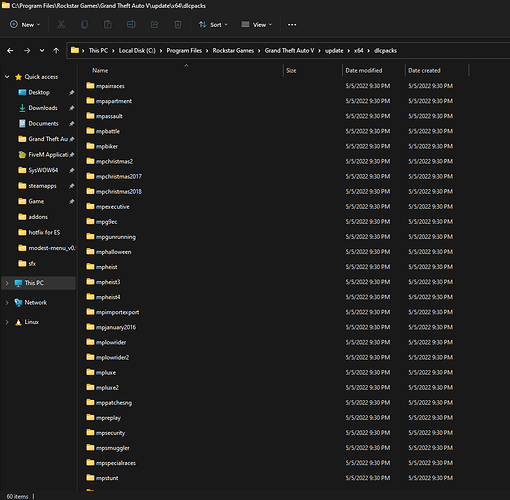Go forward with the Forward arrow
Image resolution: width=510 pixels, height=500 pixels.
(x=27, y=51)
